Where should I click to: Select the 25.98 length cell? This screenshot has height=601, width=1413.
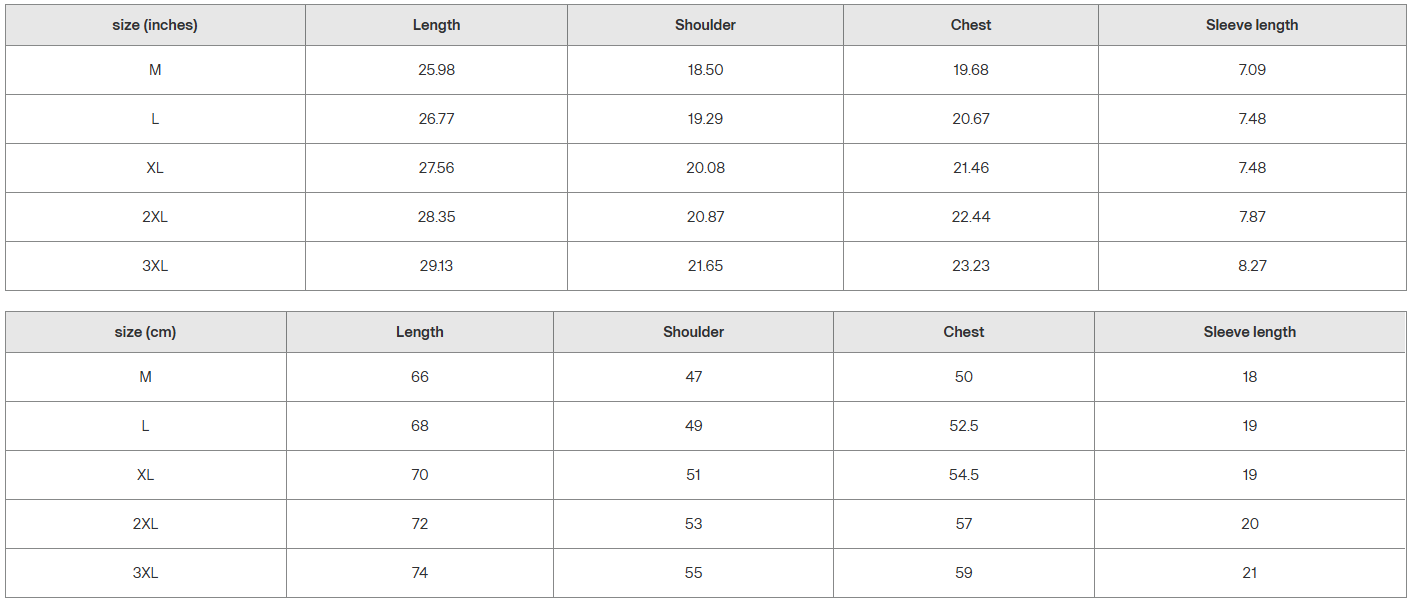[436, 70]
